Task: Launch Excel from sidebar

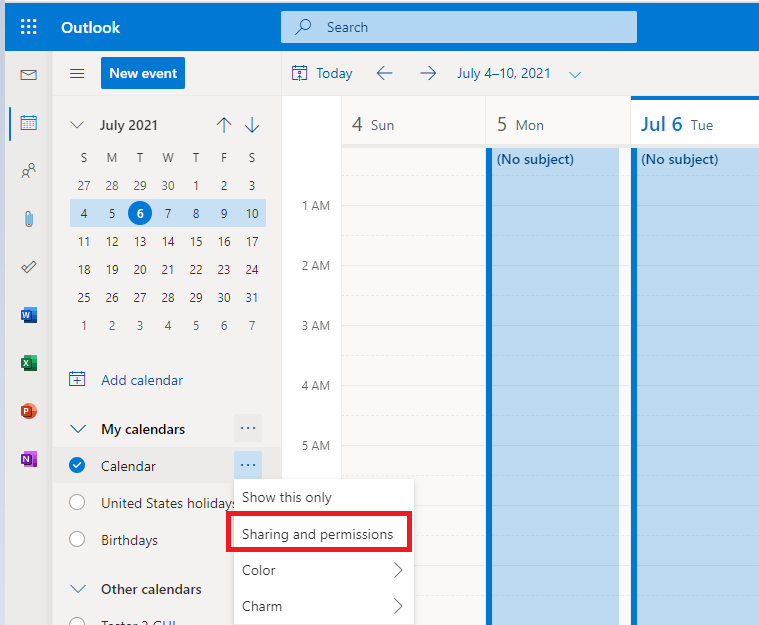Action: point(29,363)
